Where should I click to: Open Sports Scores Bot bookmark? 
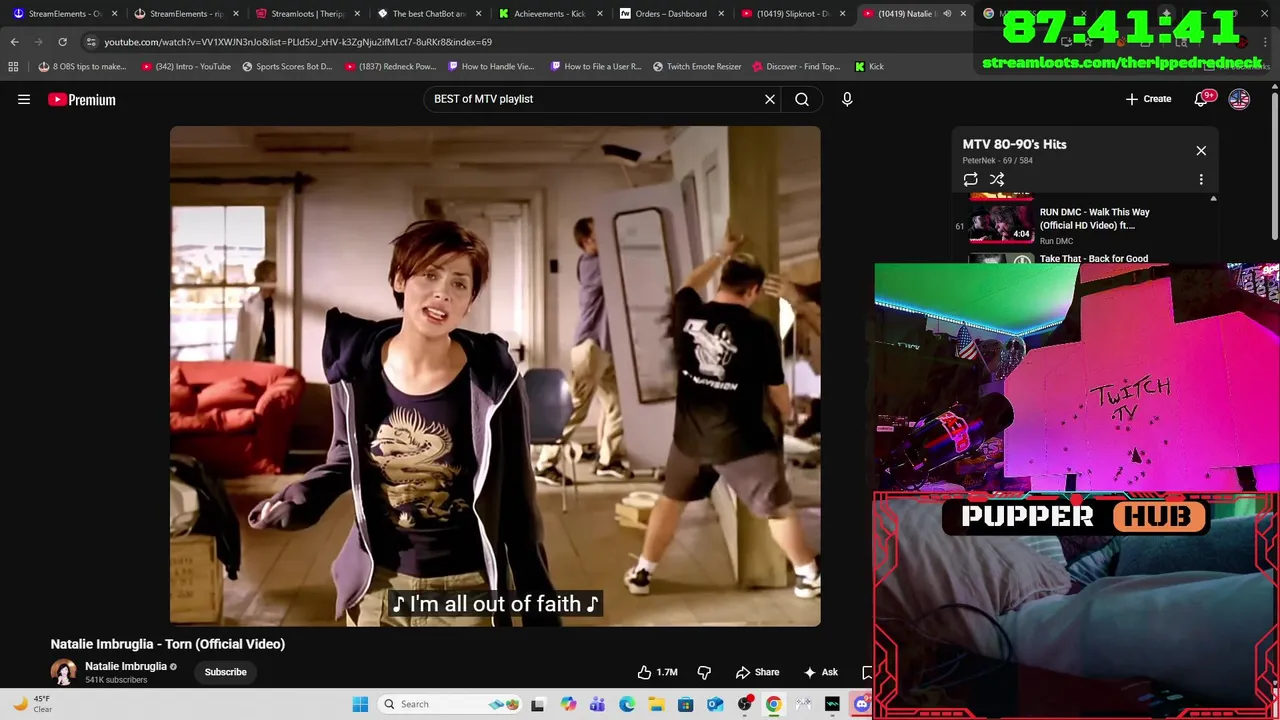(x=287, y=67)
